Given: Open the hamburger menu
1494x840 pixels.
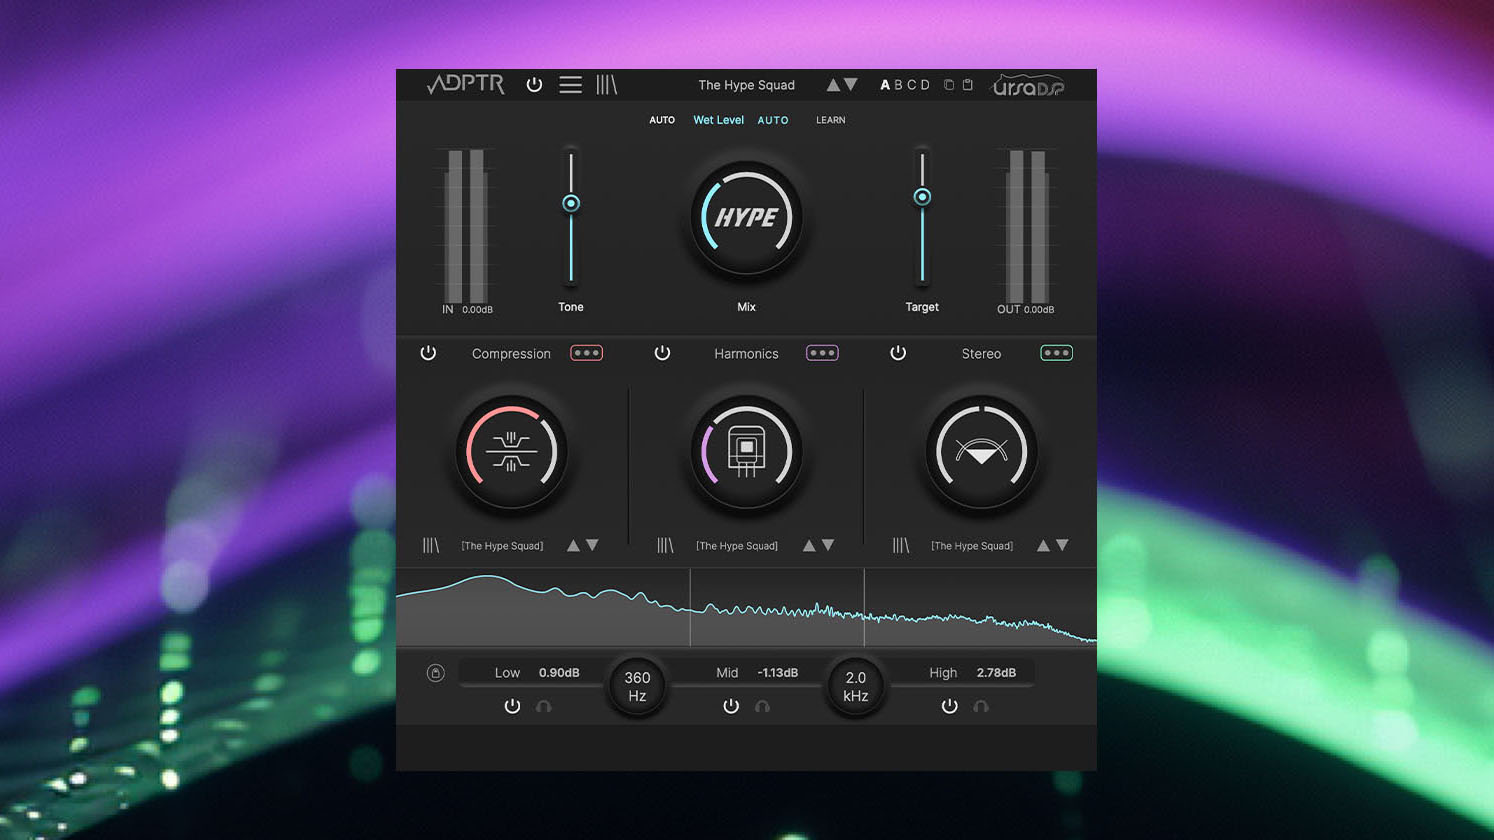Looking at the screenshot, I should (x=570, y=85).
